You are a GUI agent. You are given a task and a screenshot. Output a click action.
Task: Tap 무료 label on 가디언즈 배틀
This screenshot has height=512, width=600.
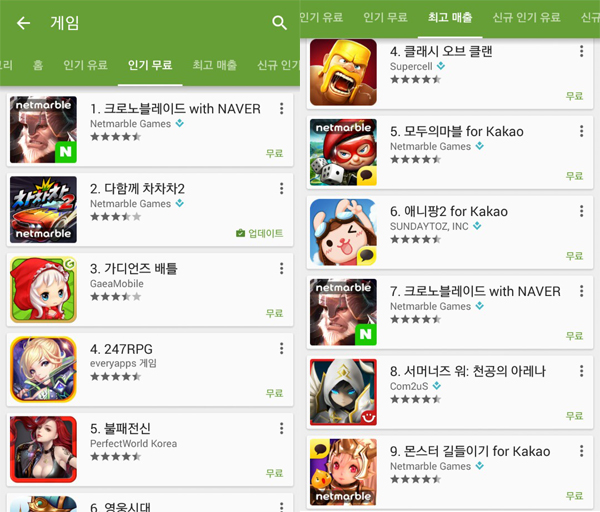[274, 313]
